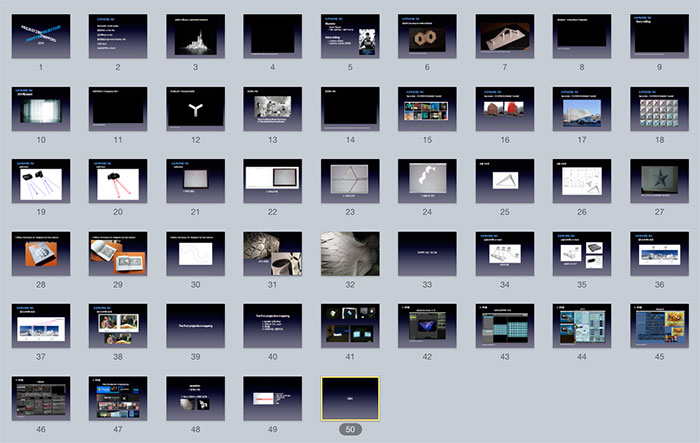This screenshot has width=700, height=443.
Task: Select slide 1 title thumbnail
Action: coord(41,36)
